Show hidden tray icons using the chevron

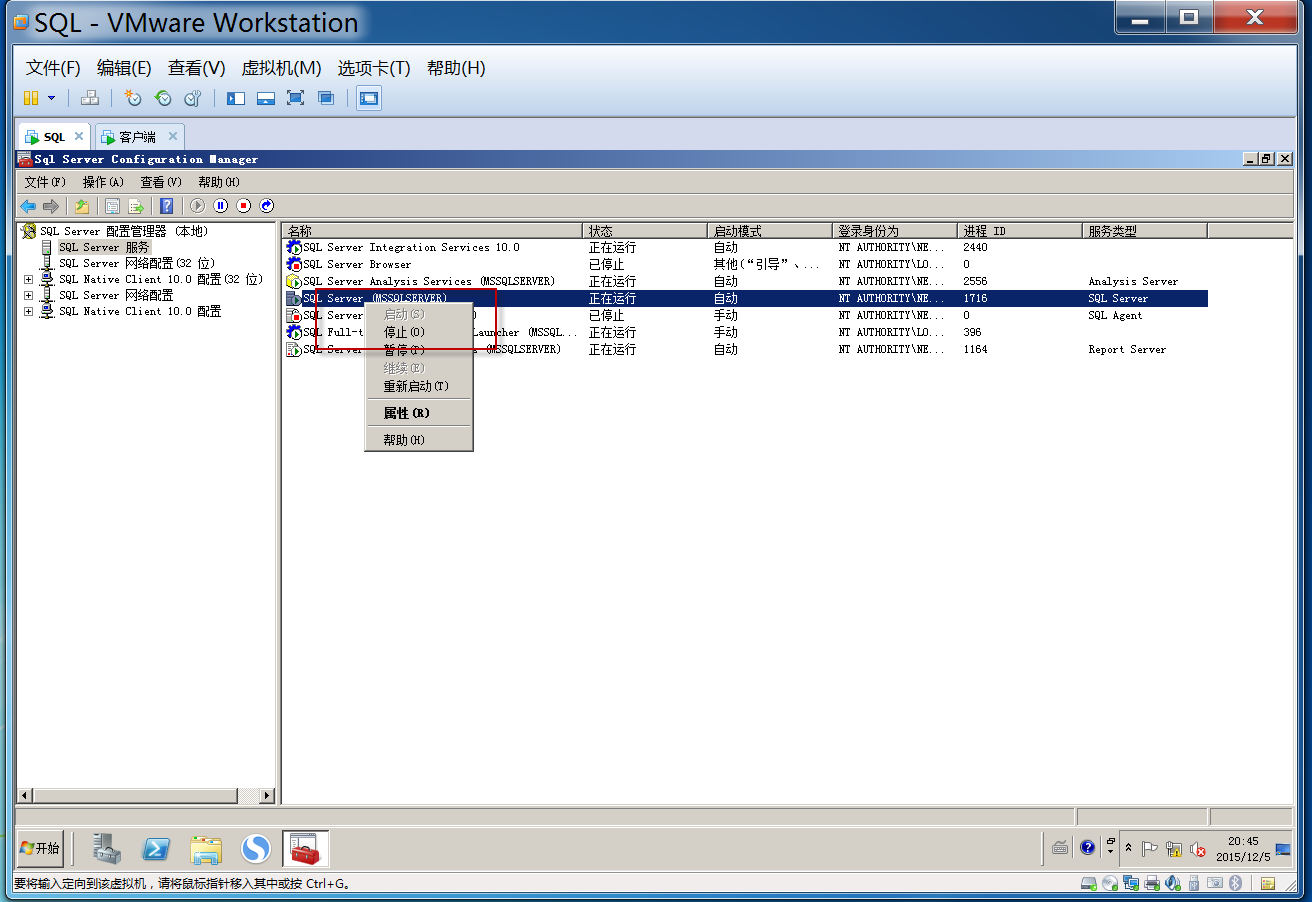(x=1129, y=848)
